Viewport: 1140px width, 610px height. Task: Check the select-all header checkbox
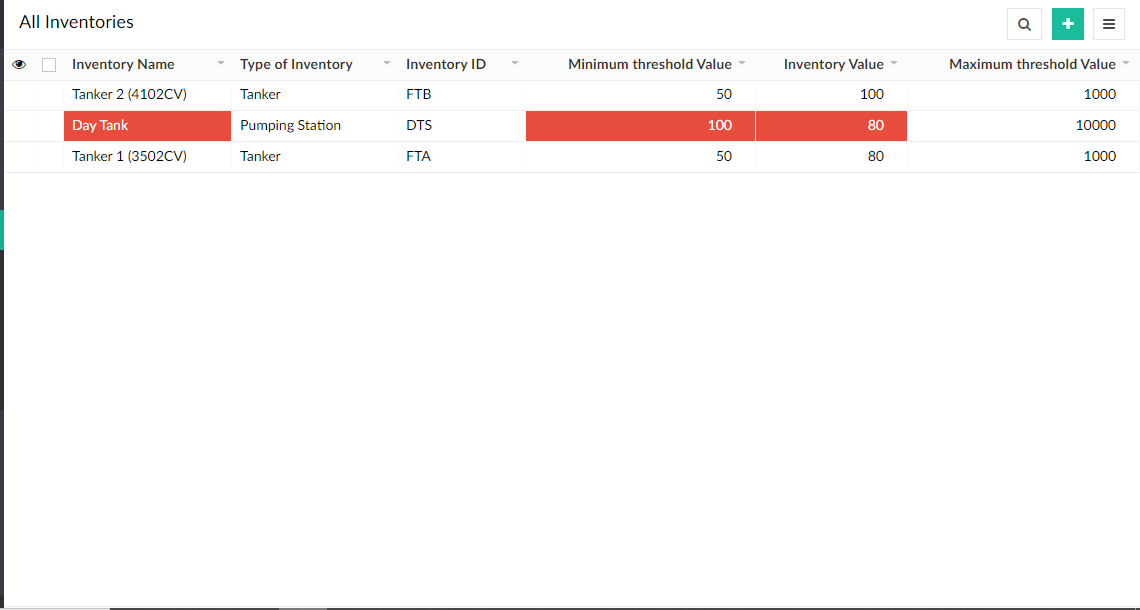pos(49,65)
